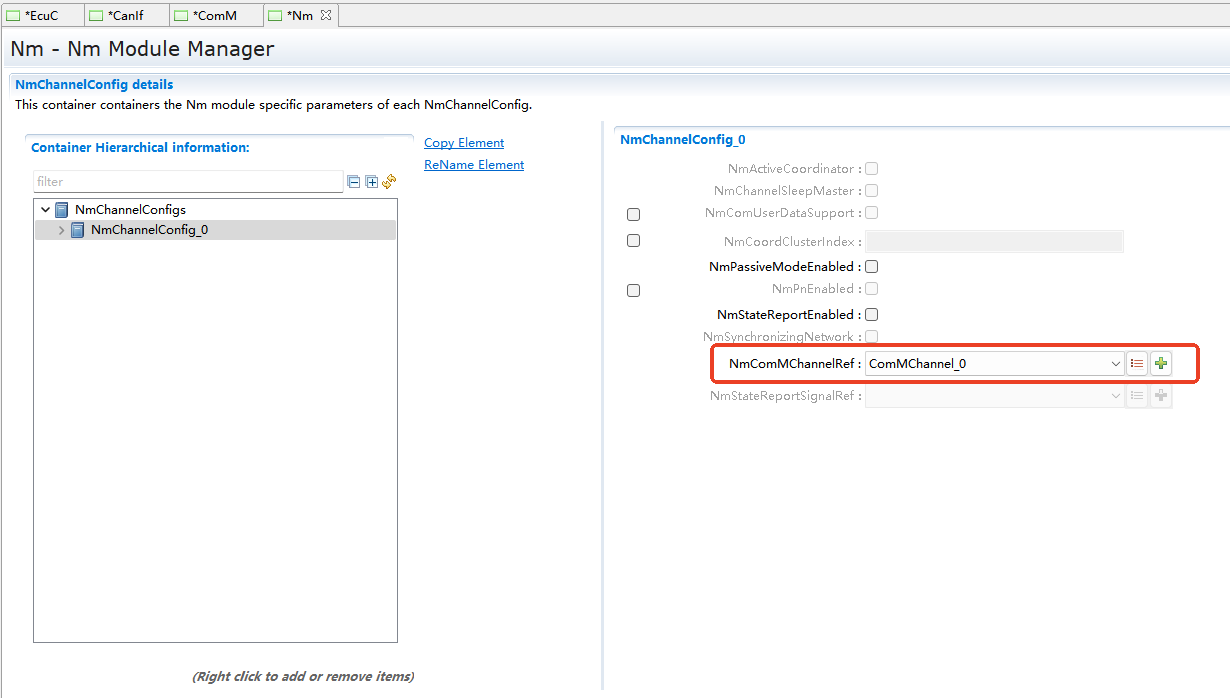The width and height of the screenshot is (1230, 698).
Task: Click the collapse all tree icon
Action: click(353, 182)
